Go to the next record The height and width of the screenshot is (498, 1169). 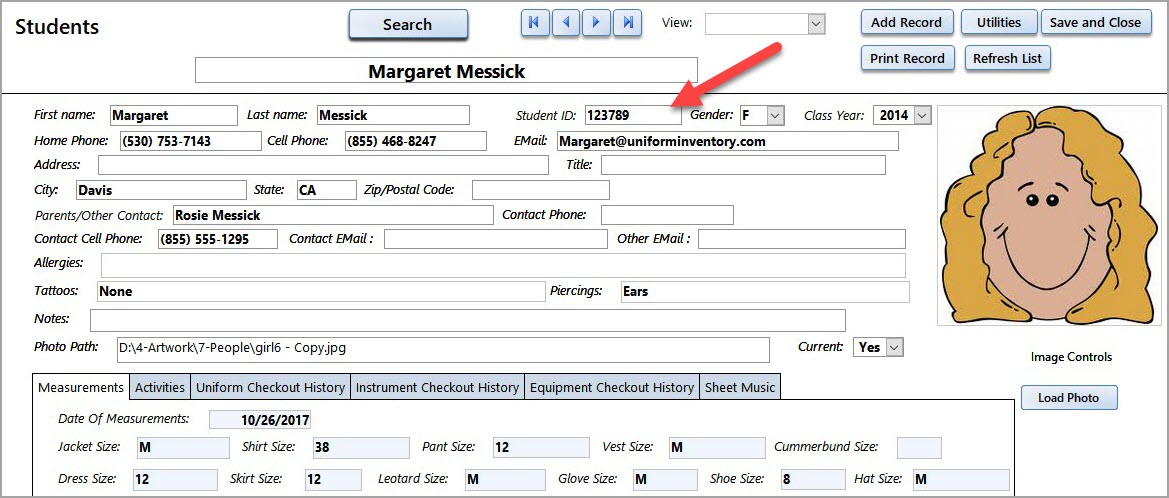pyautogui.click(x=597, y=24)
